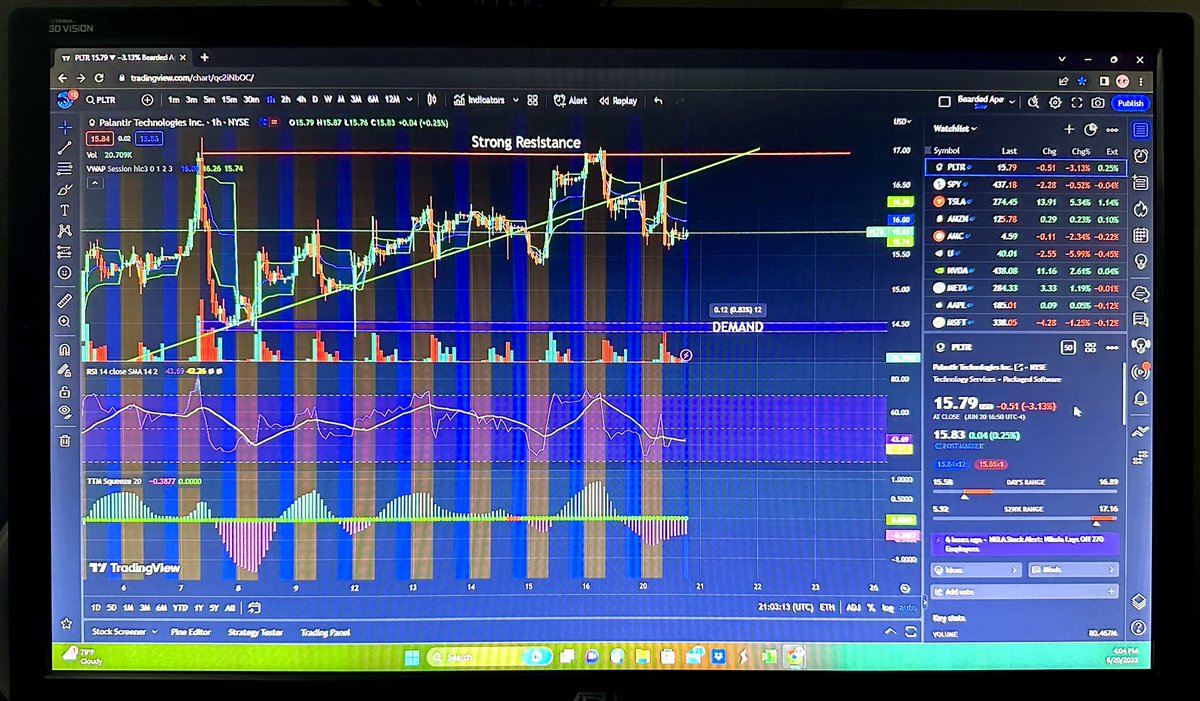Open the Stock Screener dropdown arrow

click(154, 632)
